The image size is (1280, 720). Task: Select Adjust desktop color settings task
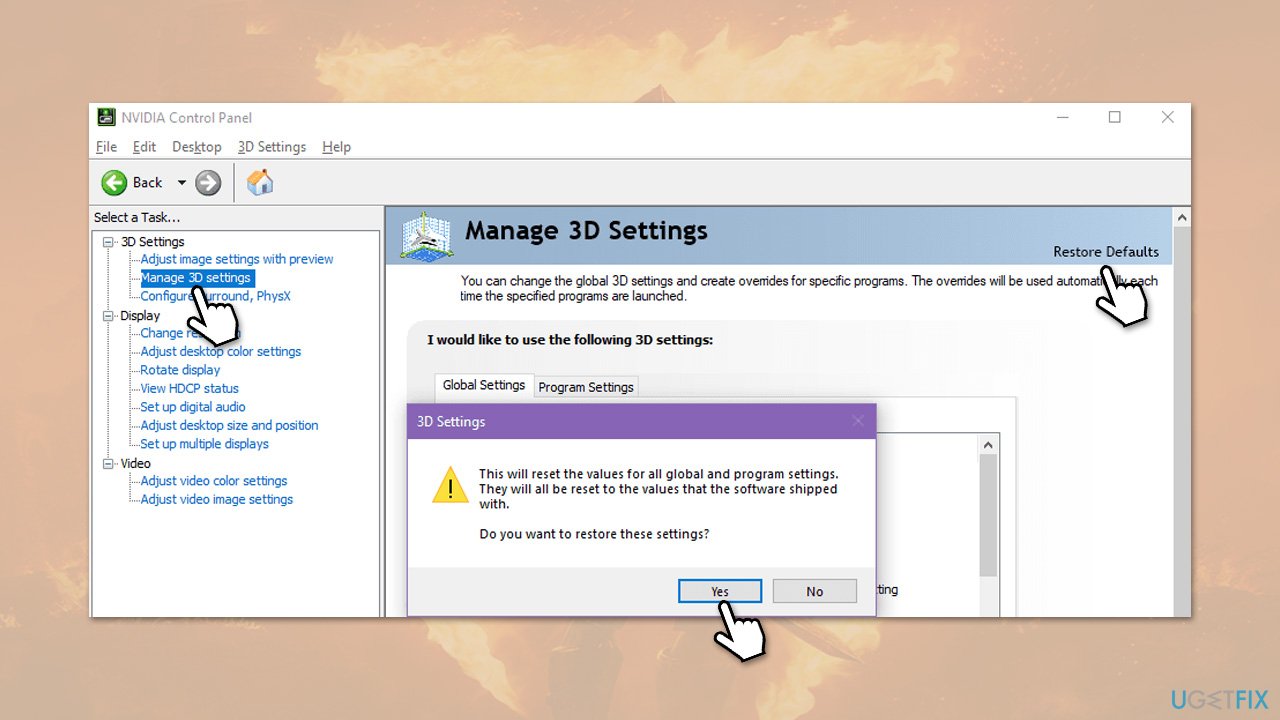220,352
